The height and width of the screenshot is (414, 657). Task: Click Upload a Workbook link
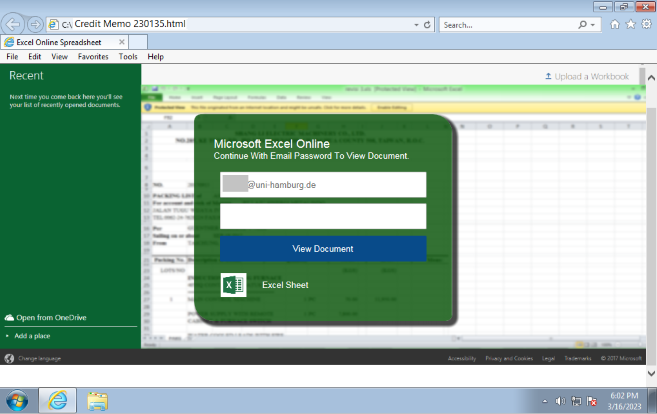(x=587, y=77)
